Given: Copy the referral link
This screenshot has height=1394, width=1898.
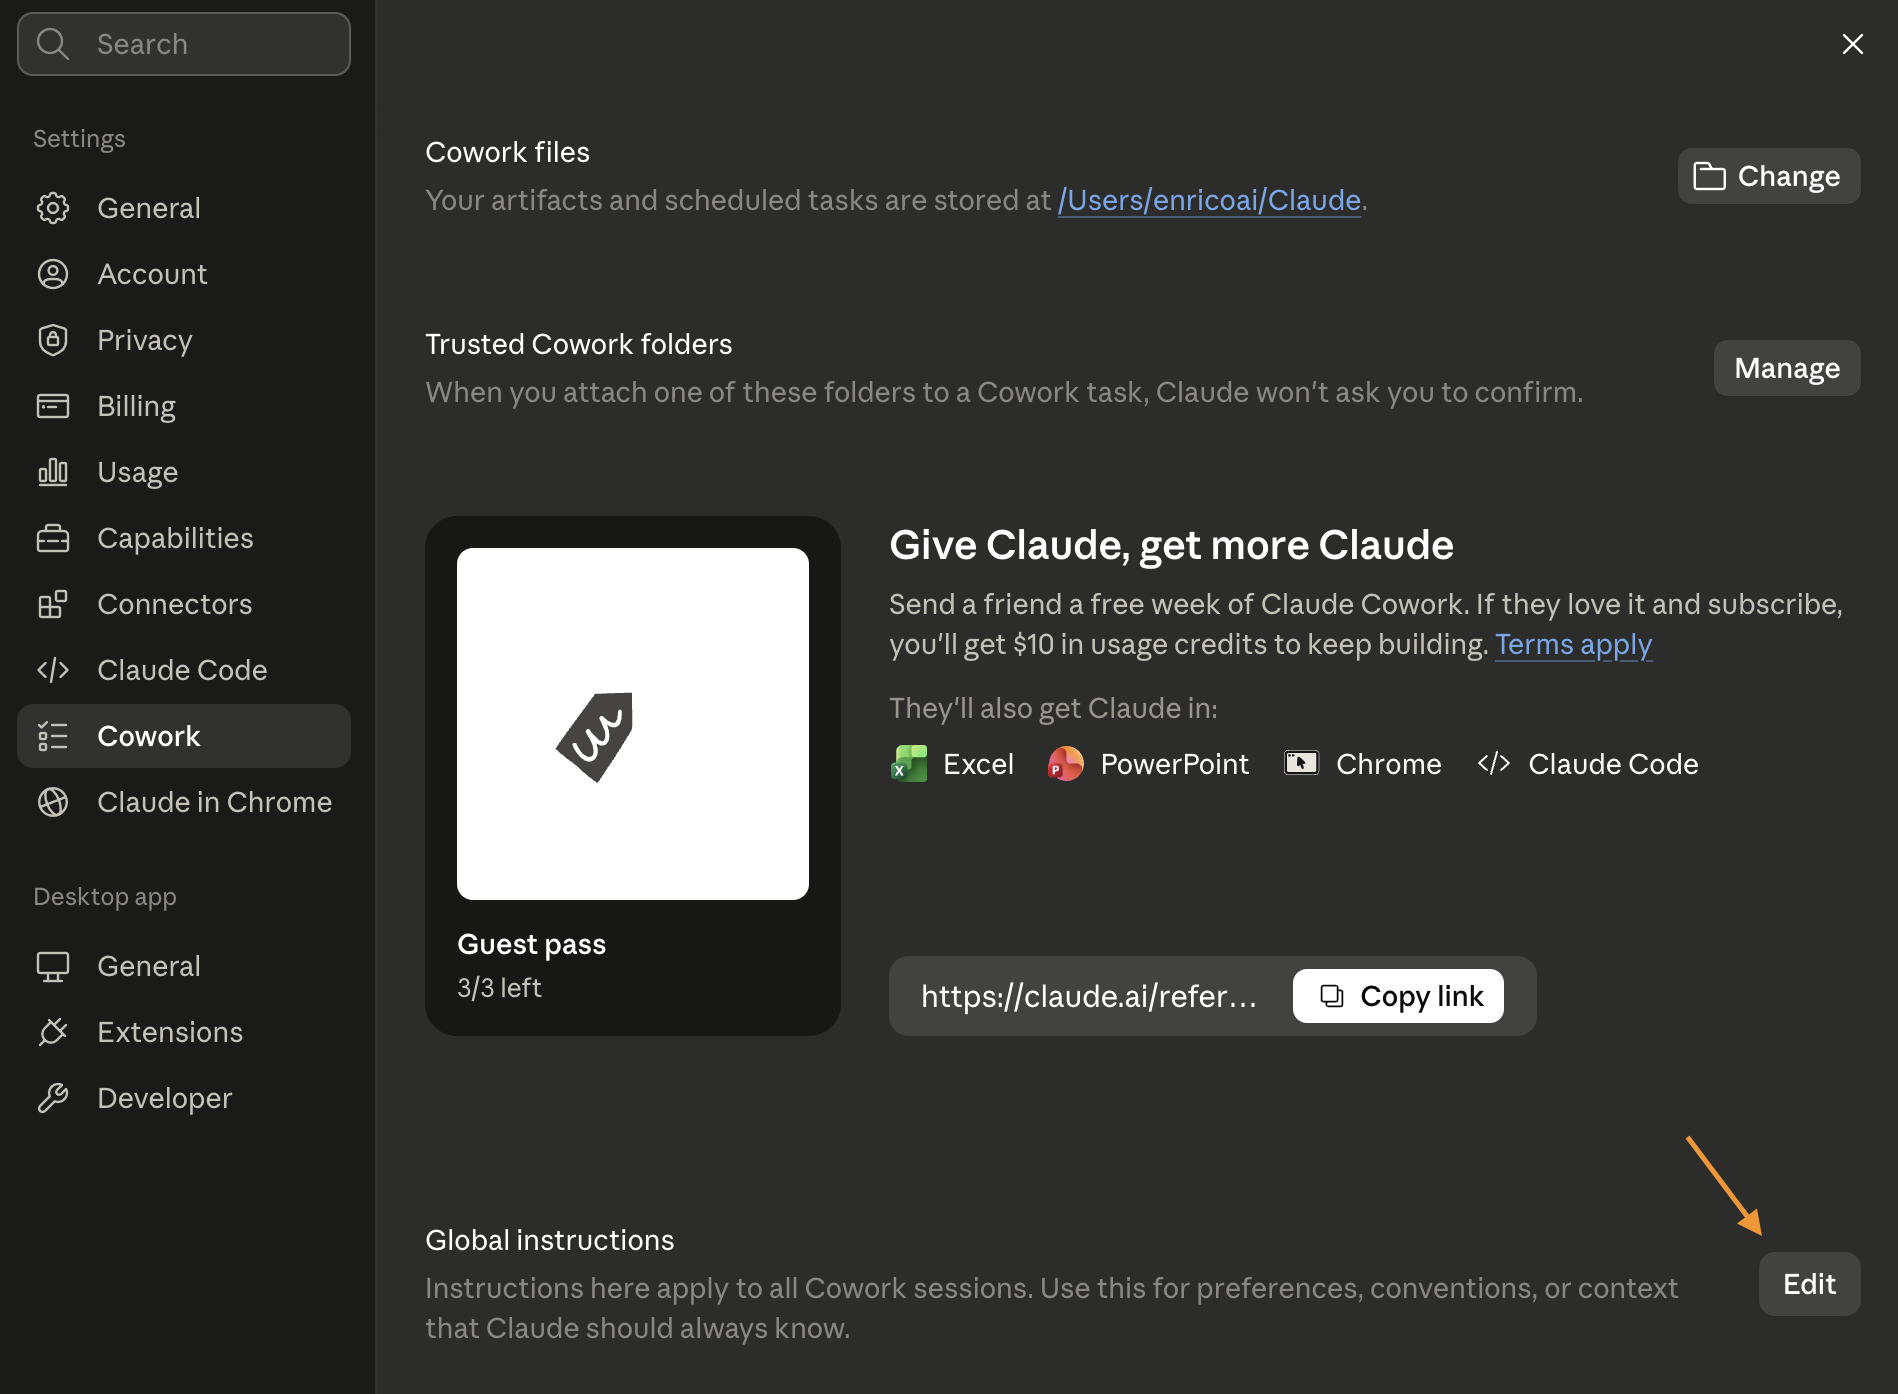Looking at the screenshot, I should coord(1398,996).
